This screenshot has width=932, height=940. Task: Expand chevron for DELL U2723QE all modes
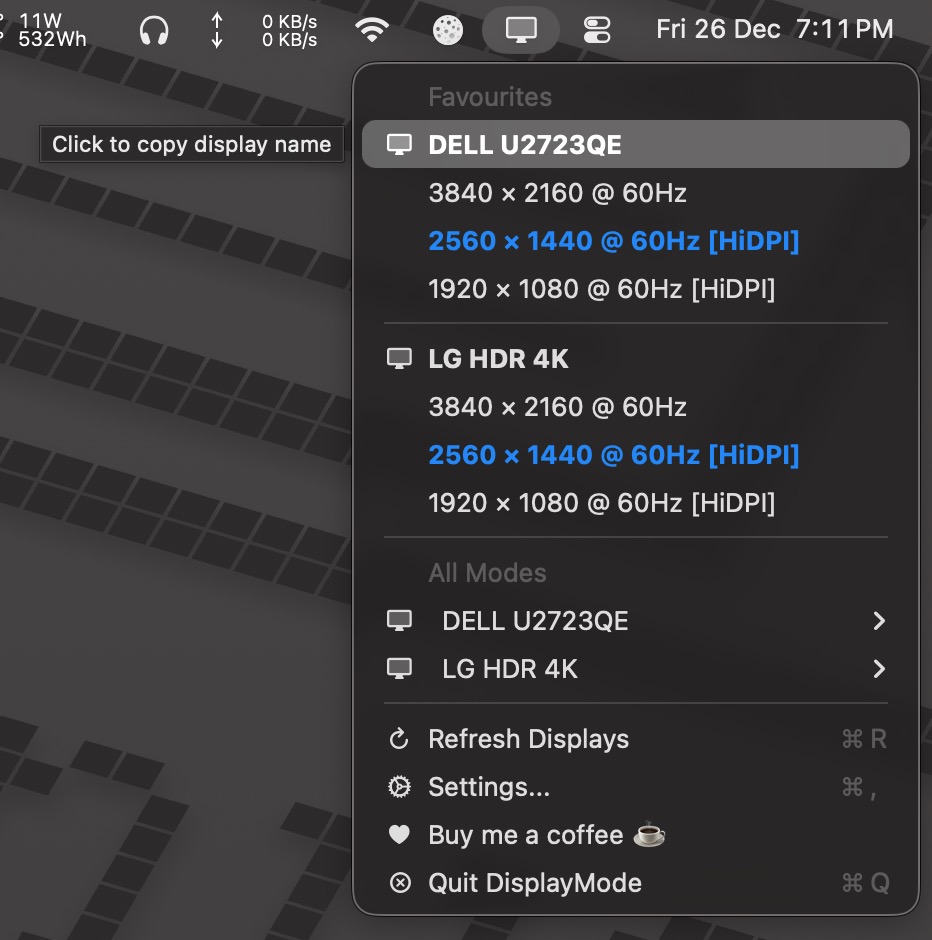[x=879, y=621]
